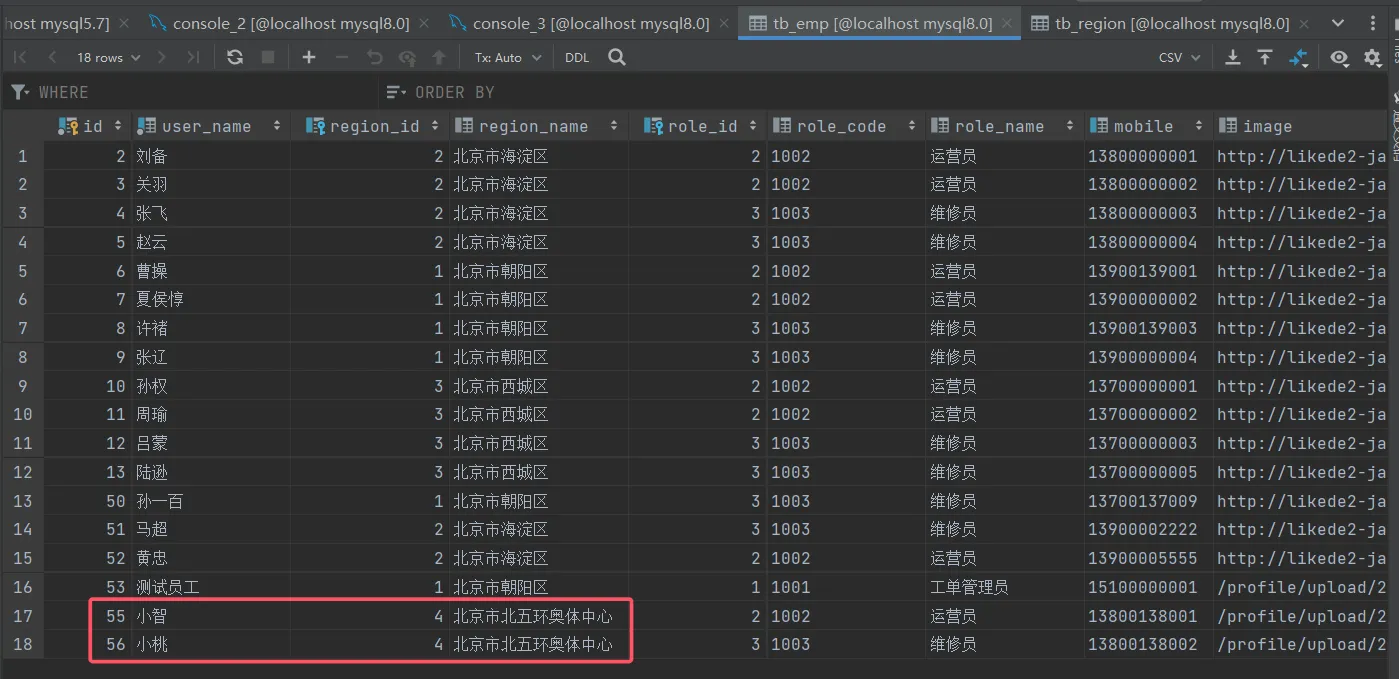Go to first page of rows
Screen dimensions: 1399x679
click(20, 57)
